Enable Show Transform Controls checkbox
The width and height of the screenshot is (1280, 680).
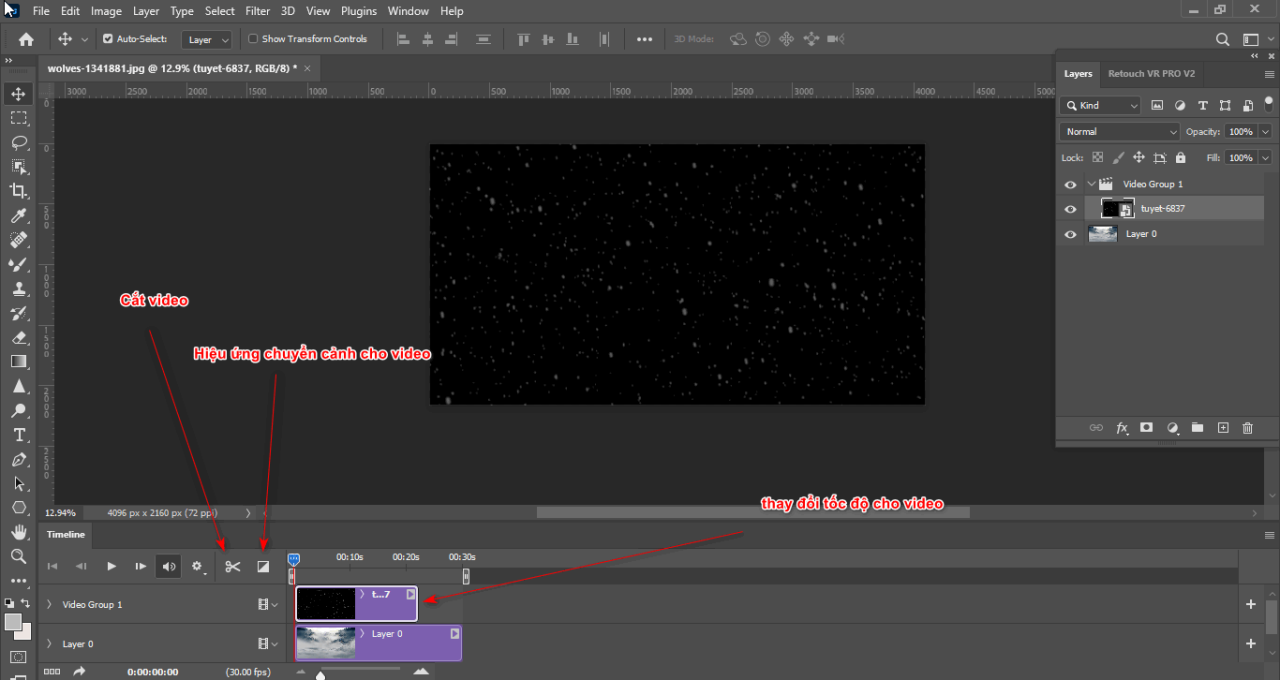click(x=253, y=39)
